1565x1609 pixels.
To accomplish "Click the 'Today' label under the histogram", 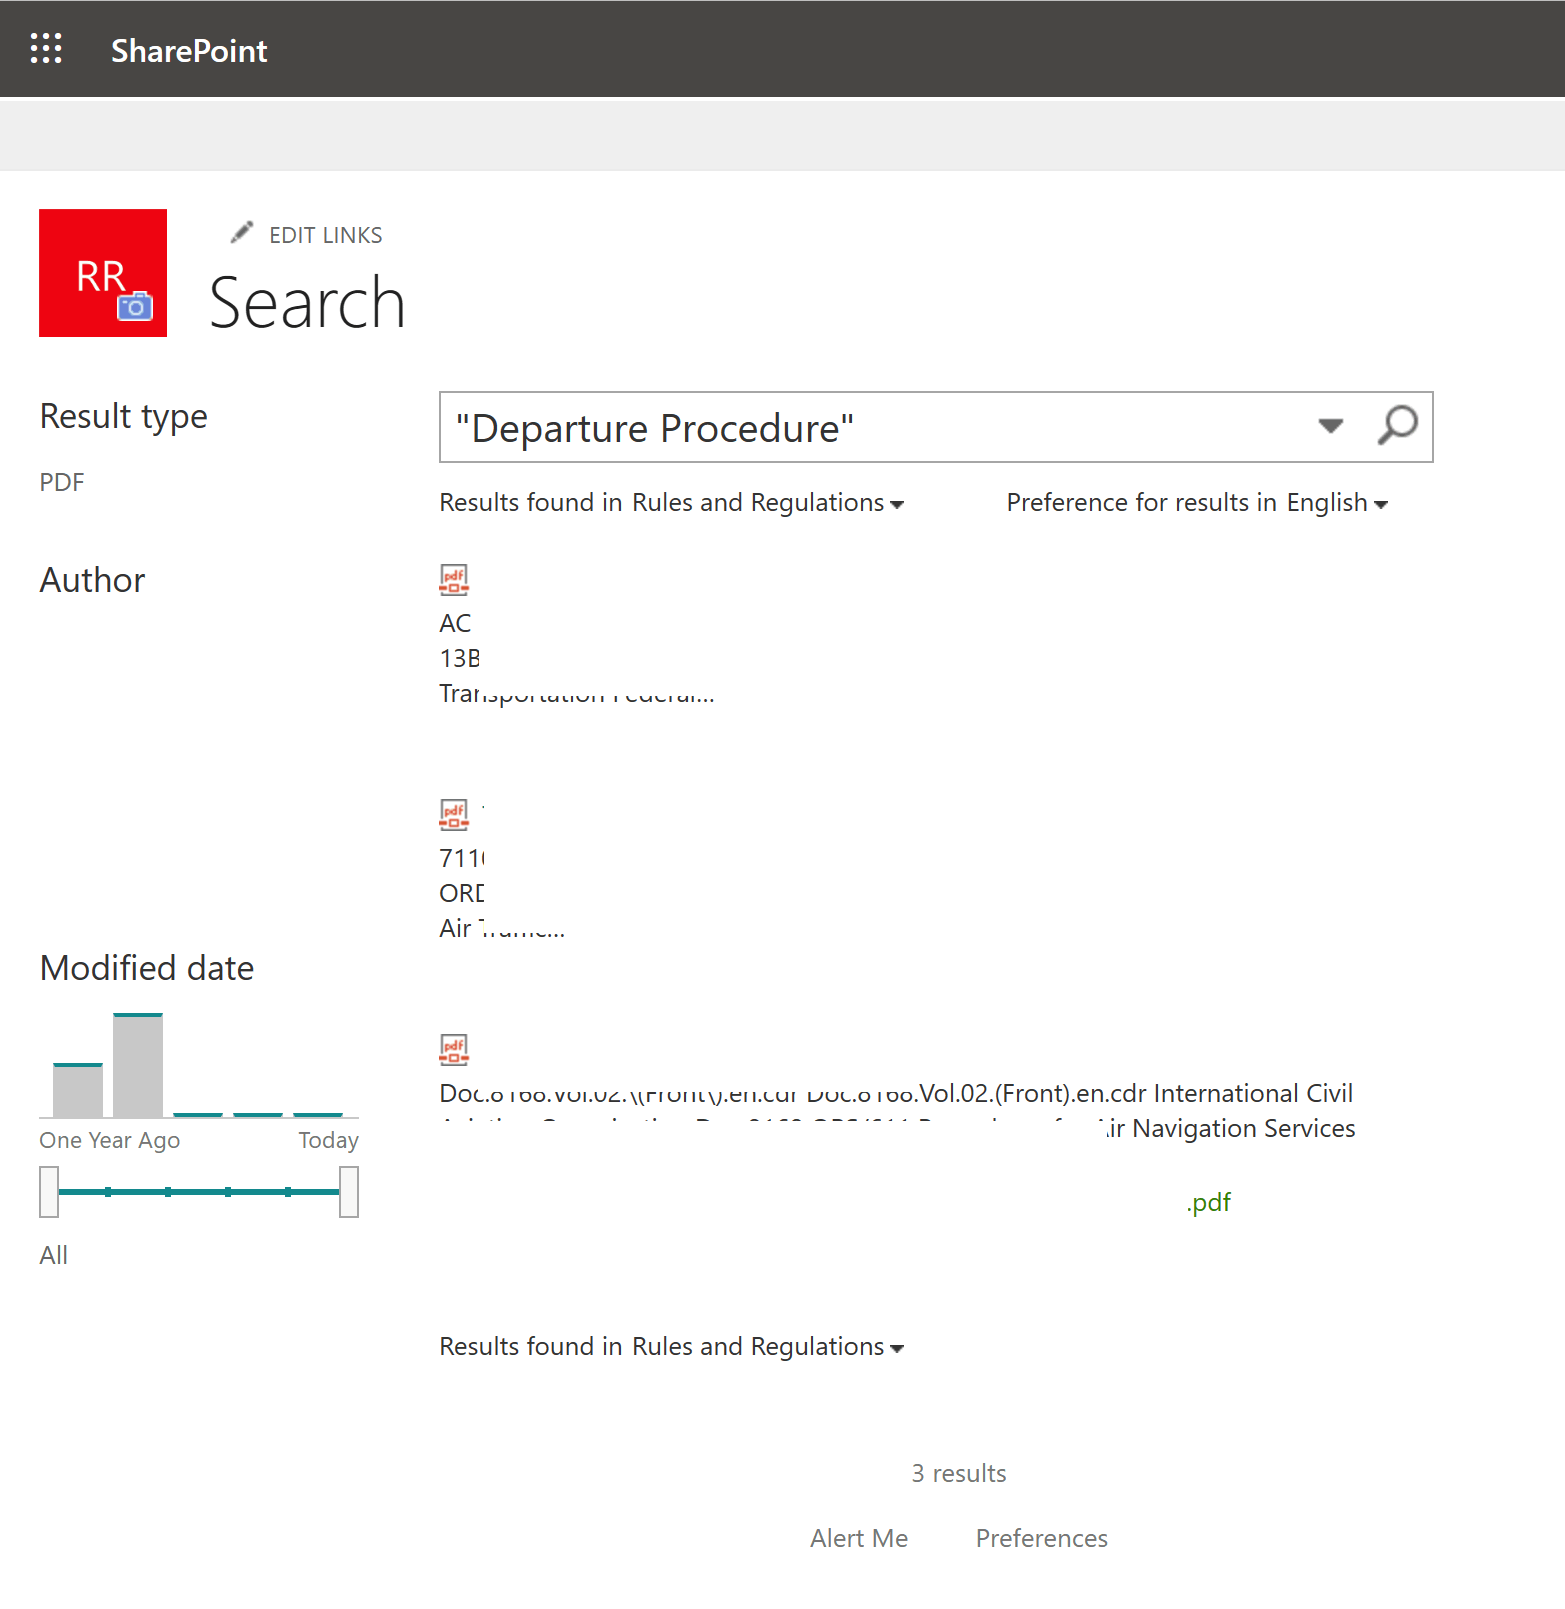I will [x=329, y=1140].
